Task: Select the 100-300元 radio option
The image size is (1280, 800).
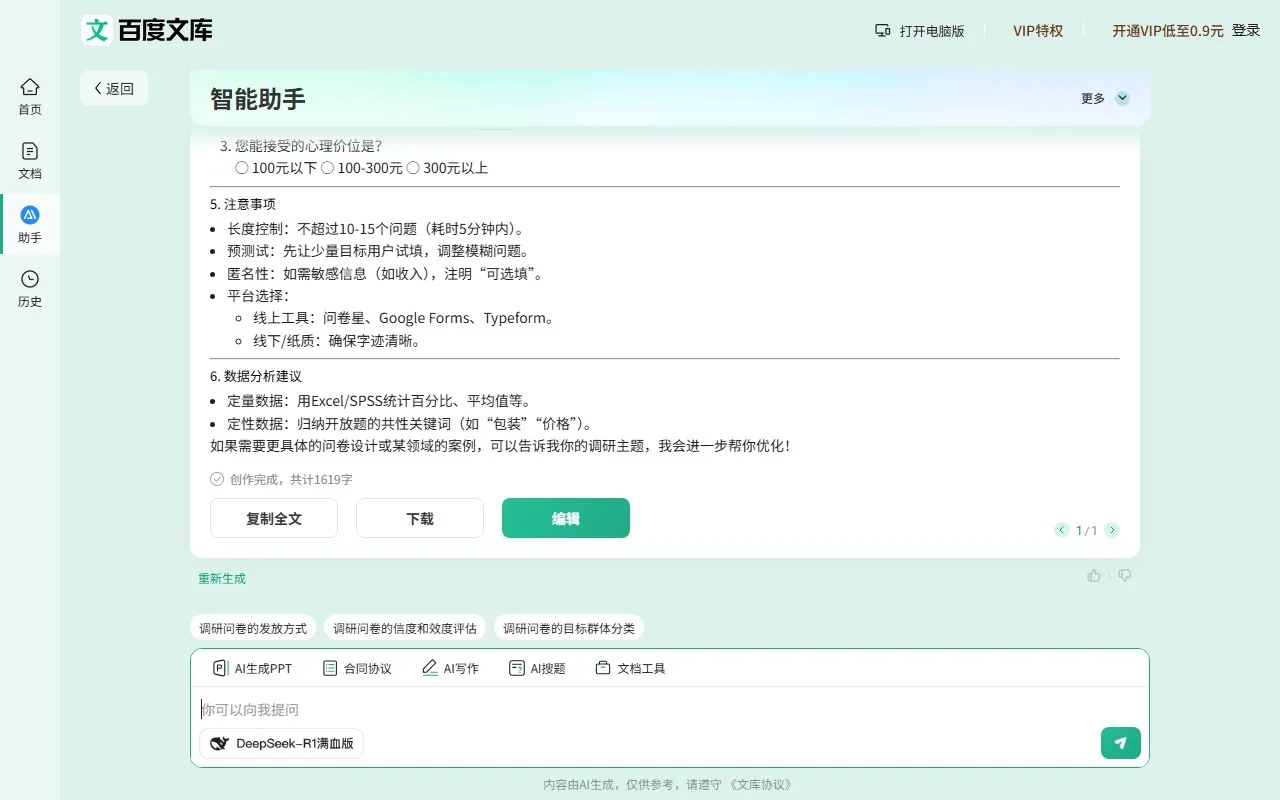Action: (327, 168)
